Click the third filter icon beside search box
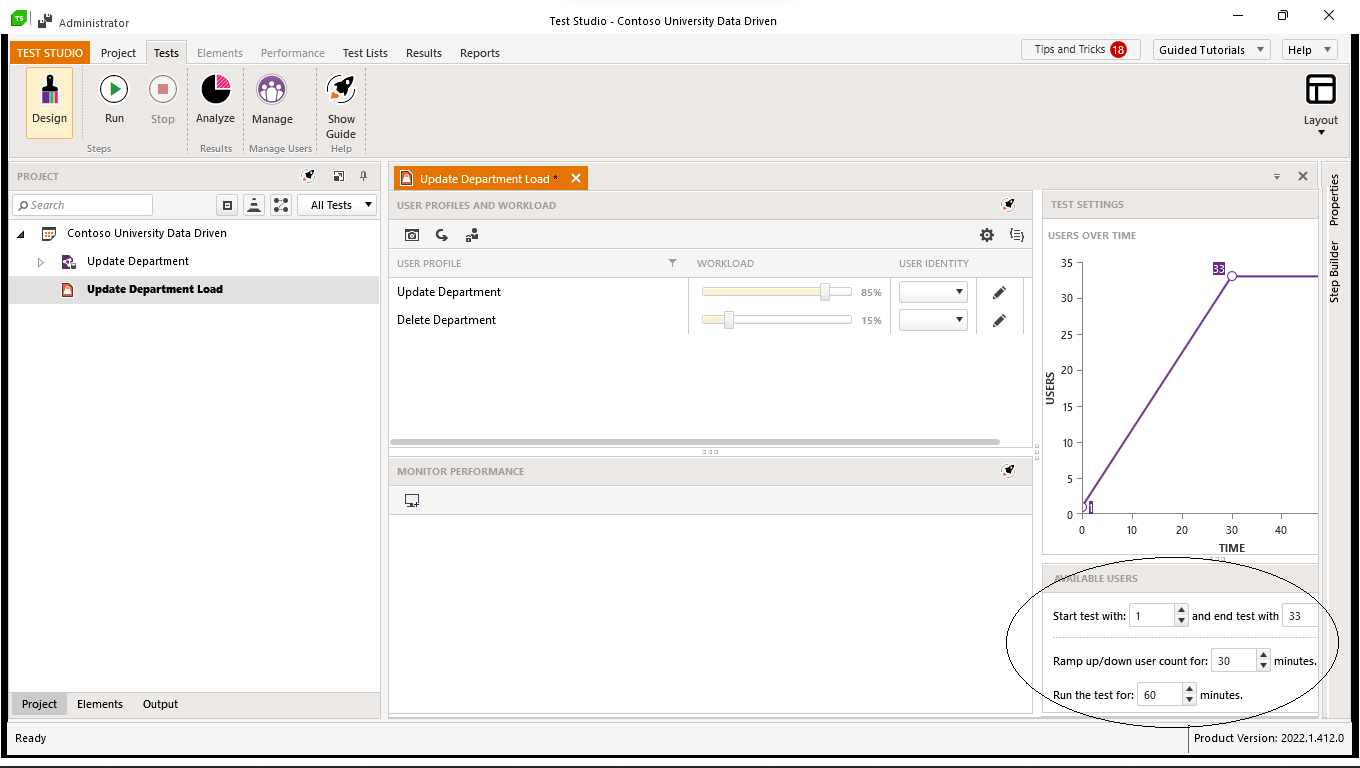 pyautogui.click(x=280, y=205)
